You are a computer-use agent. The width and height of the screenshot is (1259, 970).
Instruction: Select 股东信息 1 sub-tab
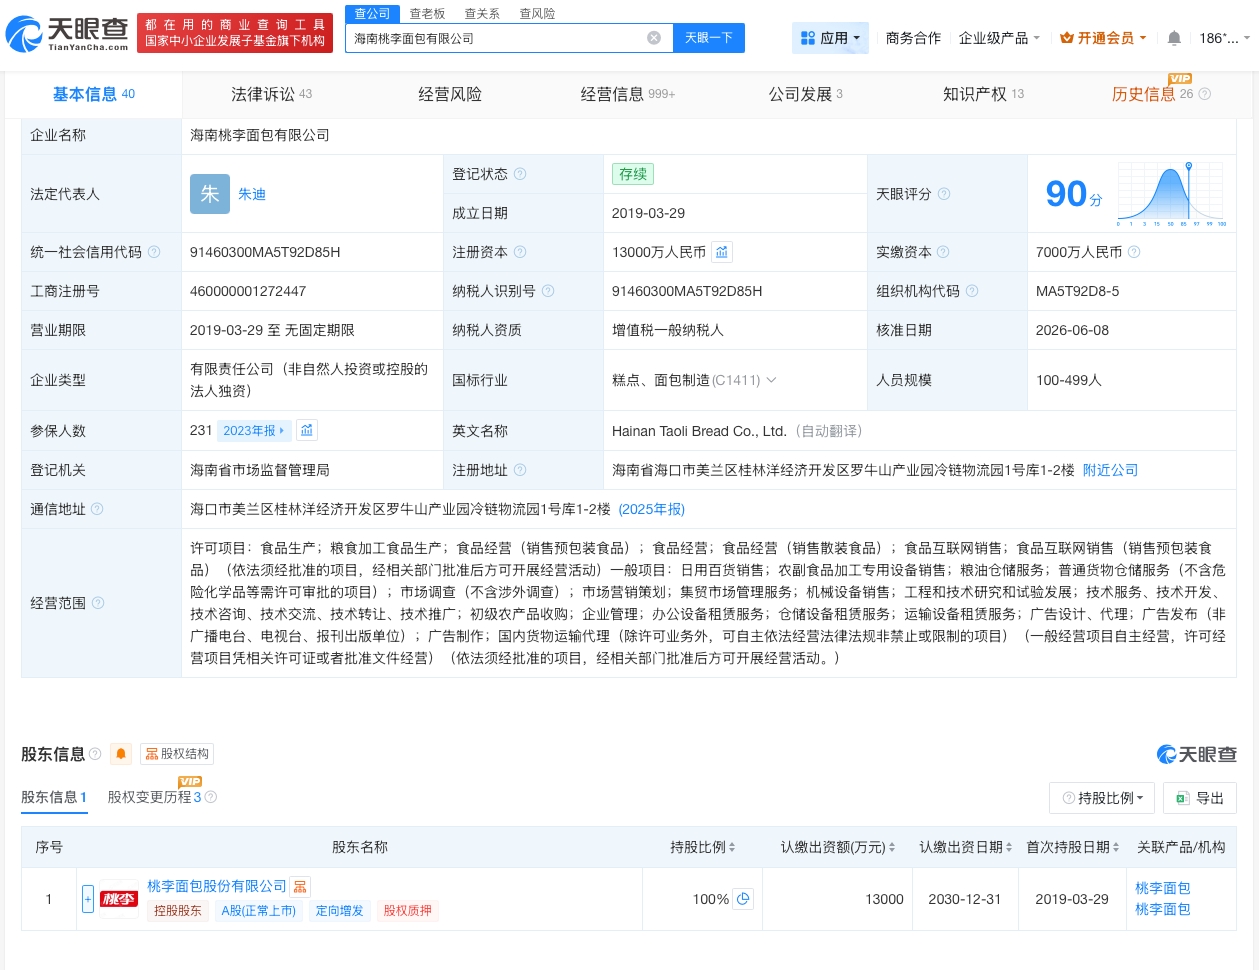click(x=54, y=797)
